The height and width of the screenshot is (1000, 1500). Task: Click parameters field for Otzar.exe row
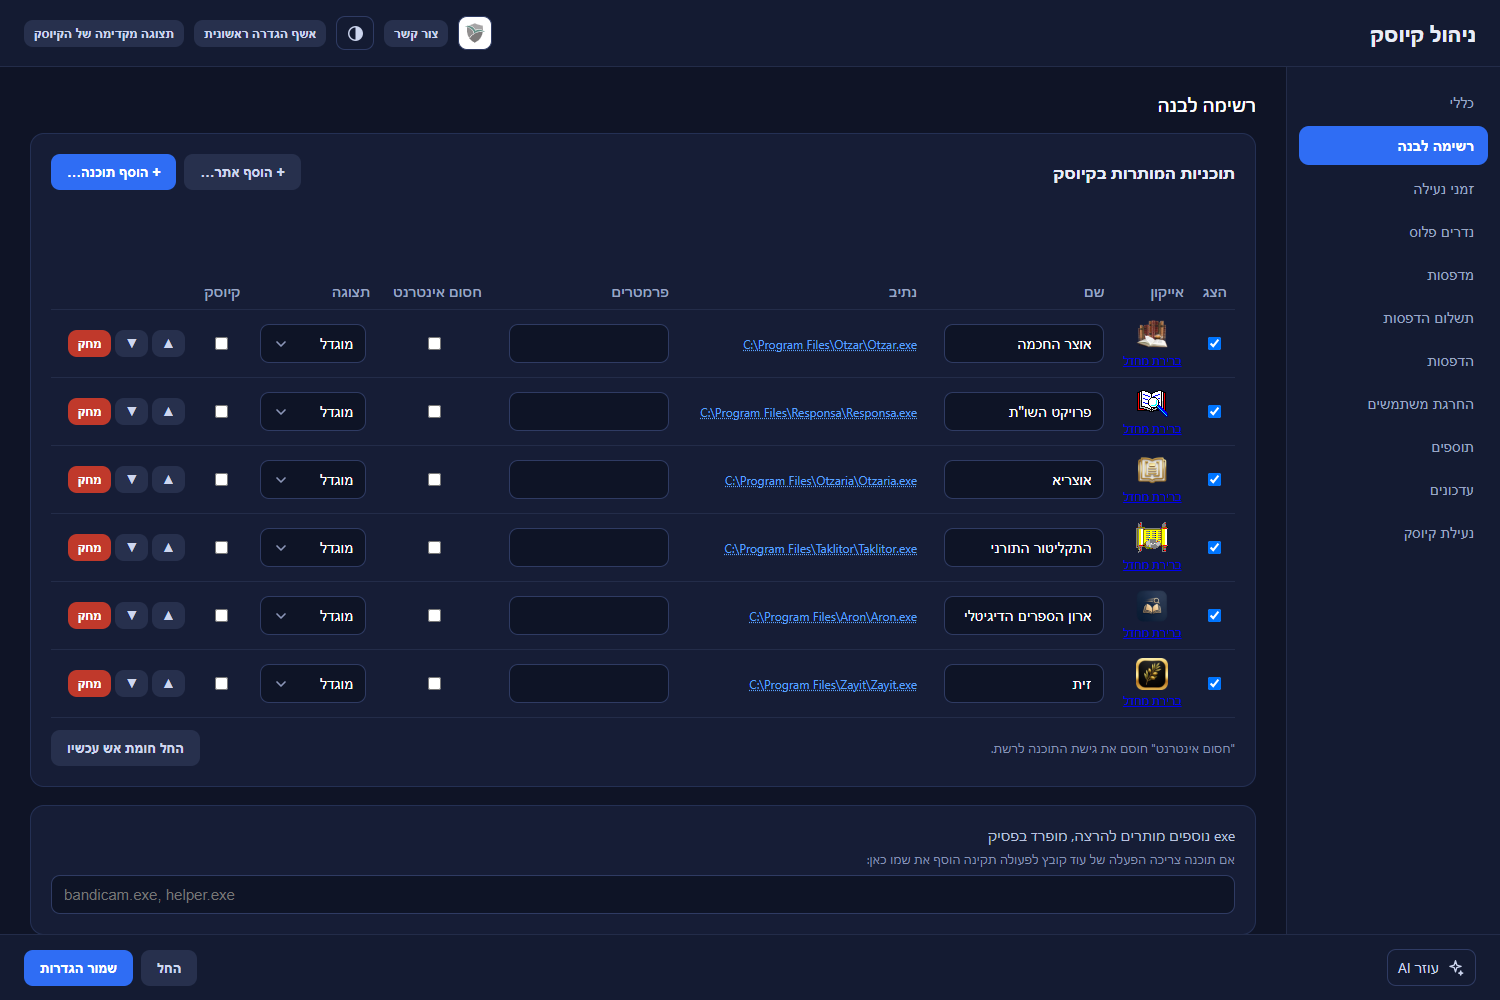tap(589, 344)
